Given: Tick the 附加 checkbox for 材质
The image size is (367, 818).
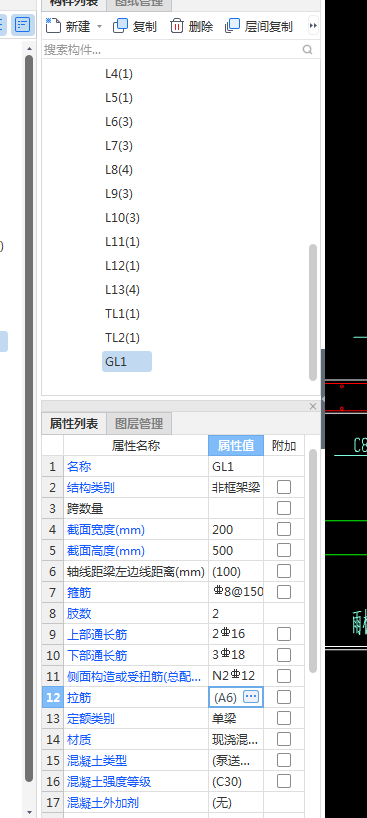Looking at the screenshot, I should tap(284, 739).
